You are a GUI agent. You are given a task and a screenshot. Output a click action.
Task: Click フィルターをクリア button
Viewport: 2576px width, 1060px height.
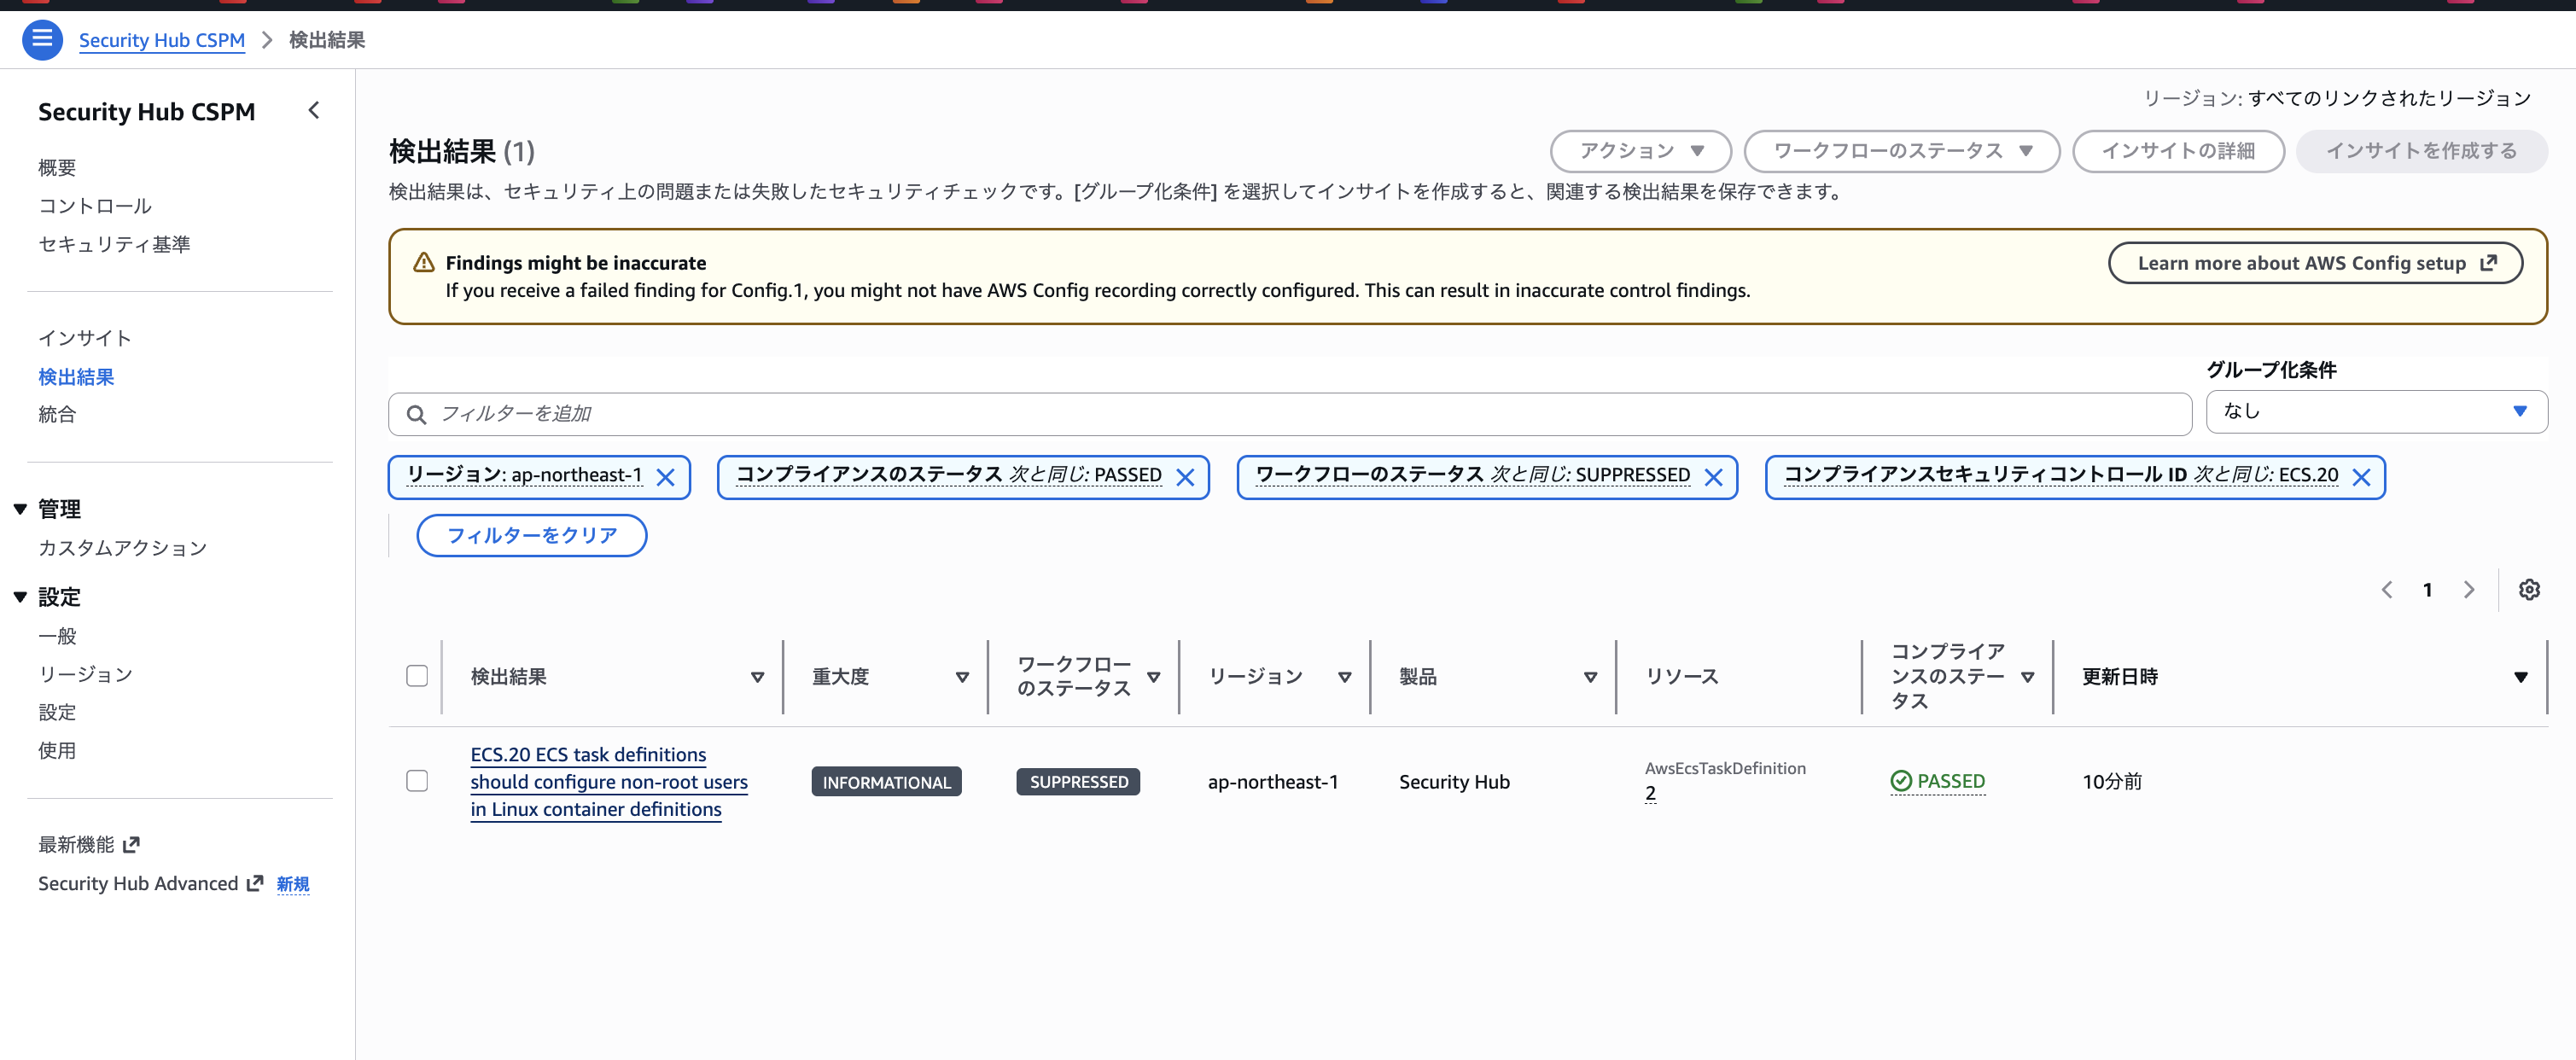[532, 535]
